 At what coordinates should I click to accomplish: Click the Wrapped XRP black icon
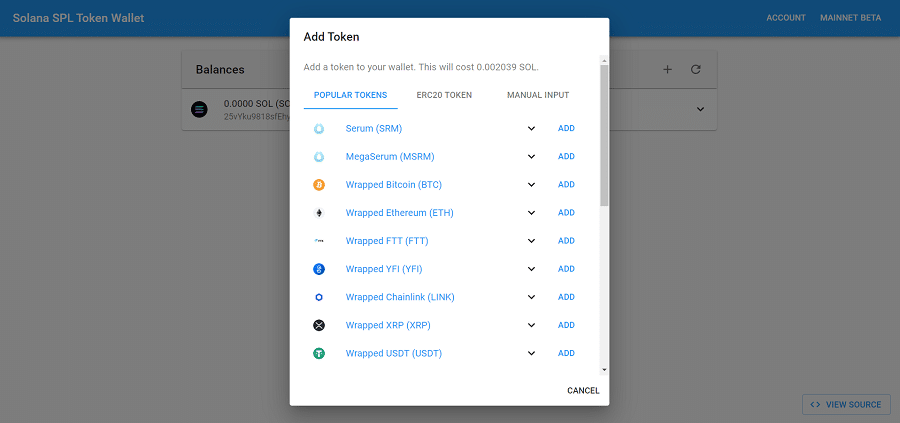point(319,325)
